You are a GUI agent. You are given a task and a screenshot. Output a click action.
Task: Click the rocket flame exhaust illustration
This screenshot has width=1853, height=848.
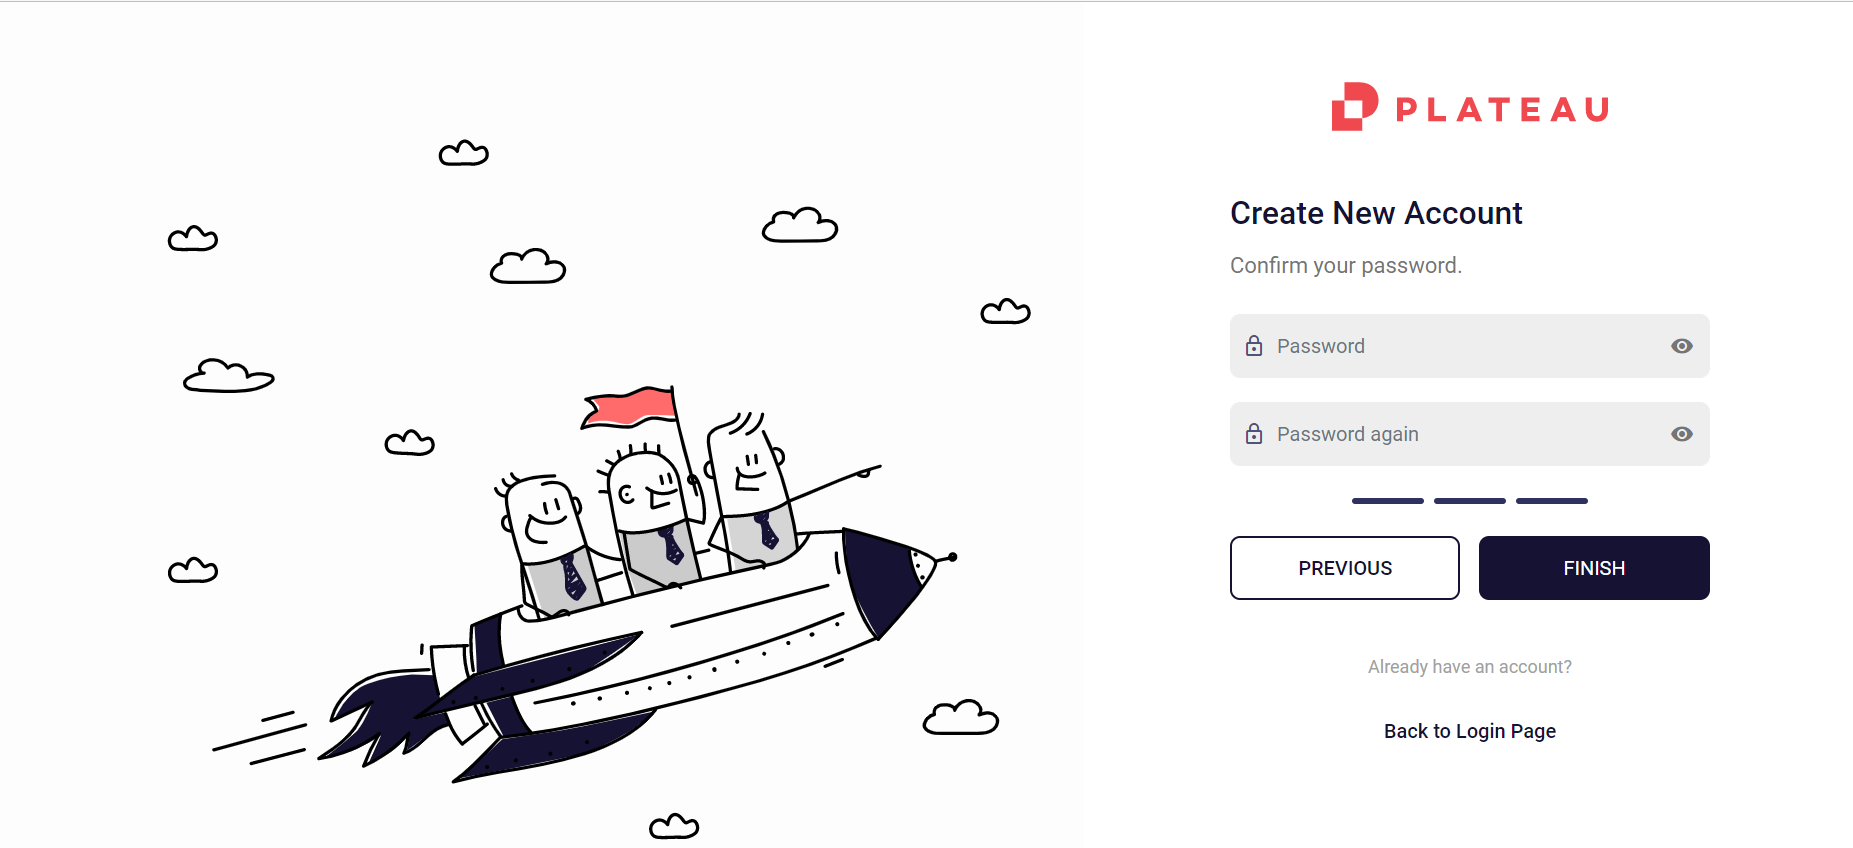[x=385, y=718]
